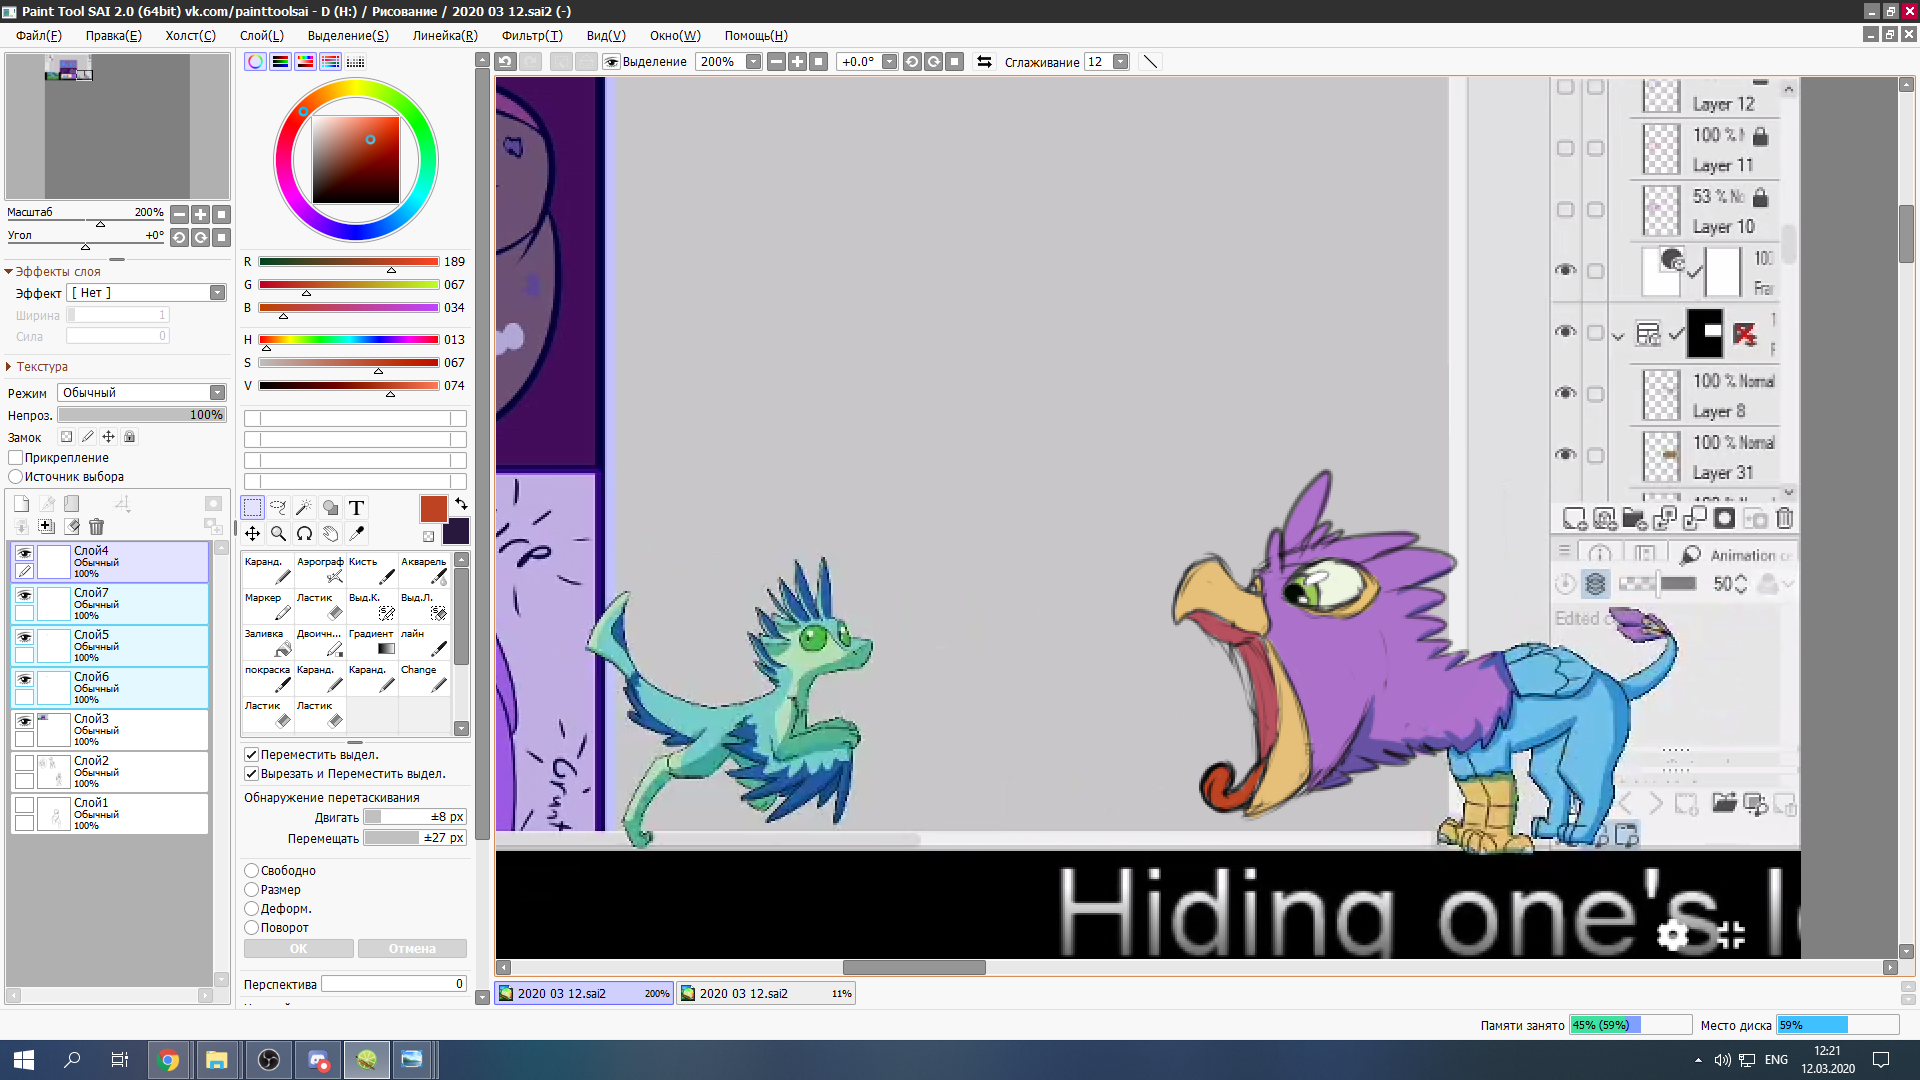Select the Поворот radio option

tap(252, 928)
